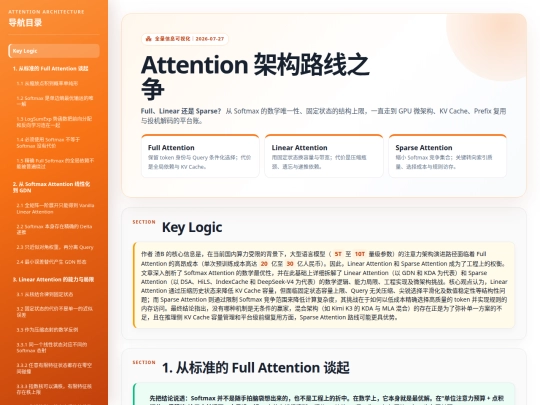Click the ATTENTION ARCHITECTURE sidebar label
The width and height of the screenshot is (540, 405).
[x=46, y=12]
